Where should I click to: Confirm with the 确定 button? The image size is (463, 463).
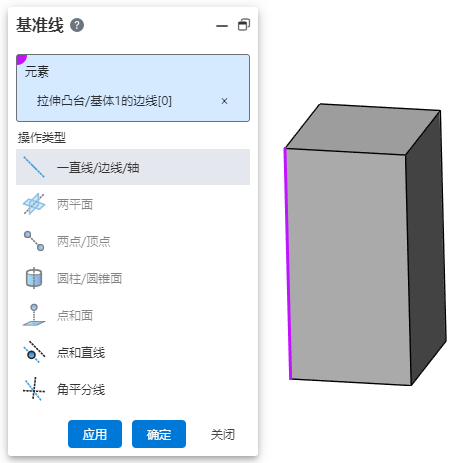pos(159,434)
